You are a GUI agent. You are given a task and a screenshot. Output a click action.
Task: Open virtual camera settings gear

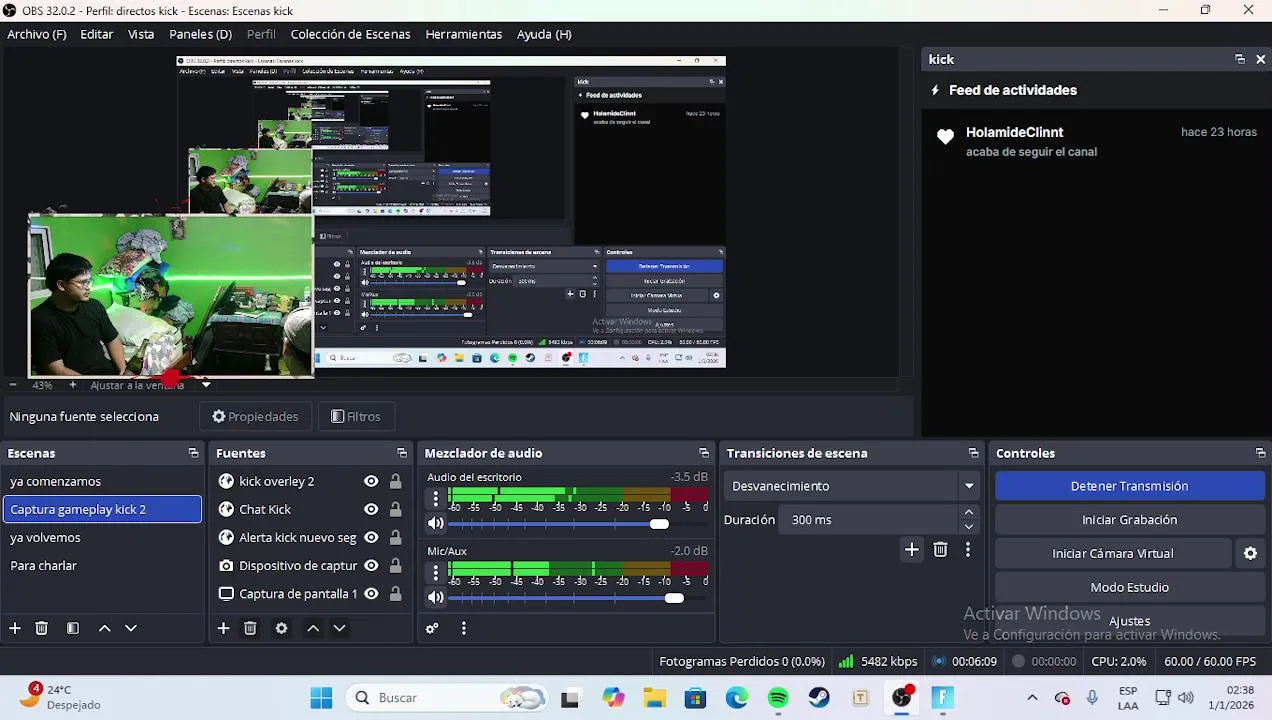(x=1250, y=553)
